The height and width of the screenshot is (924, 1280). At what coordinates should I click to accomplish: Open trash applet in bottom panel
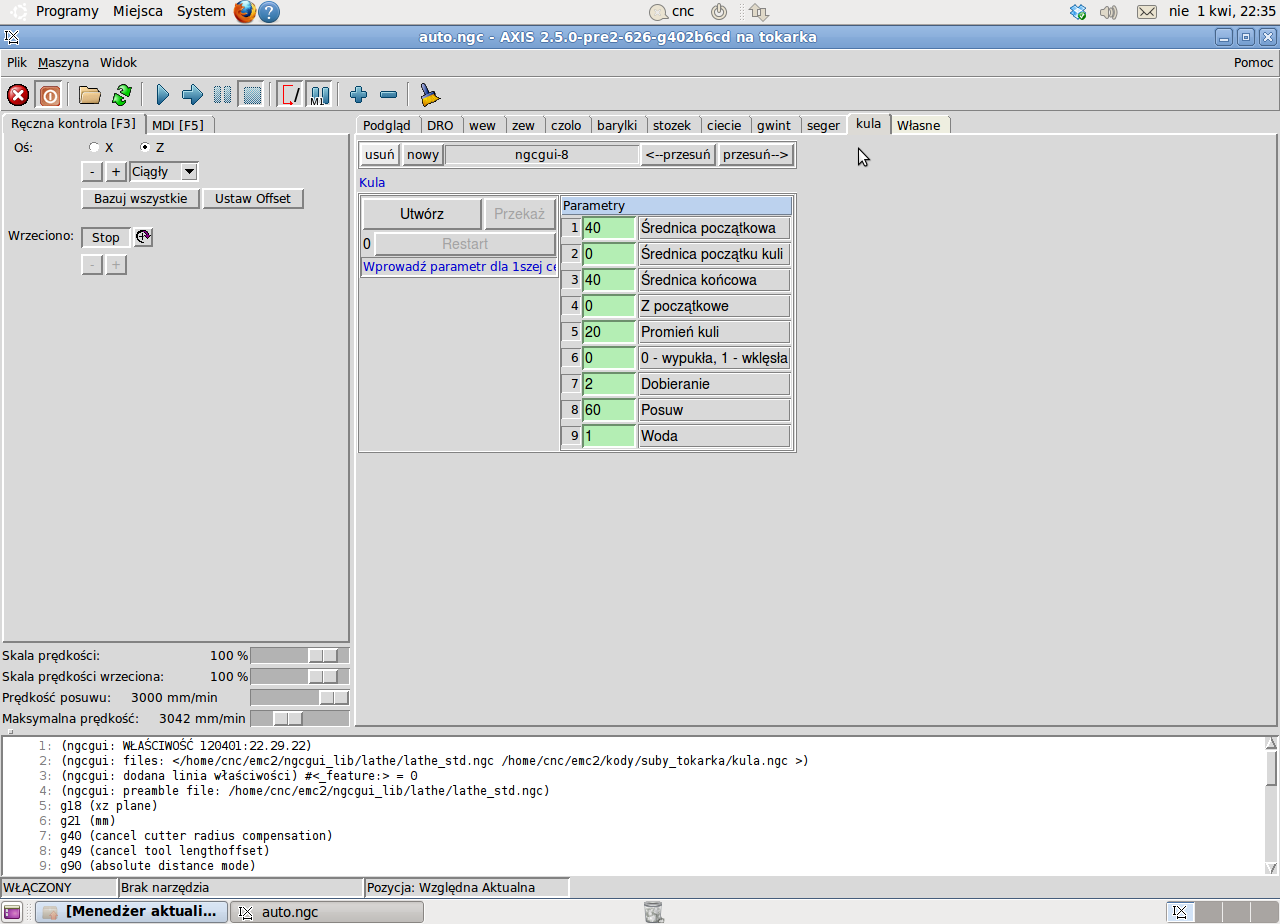coord(653,911)
